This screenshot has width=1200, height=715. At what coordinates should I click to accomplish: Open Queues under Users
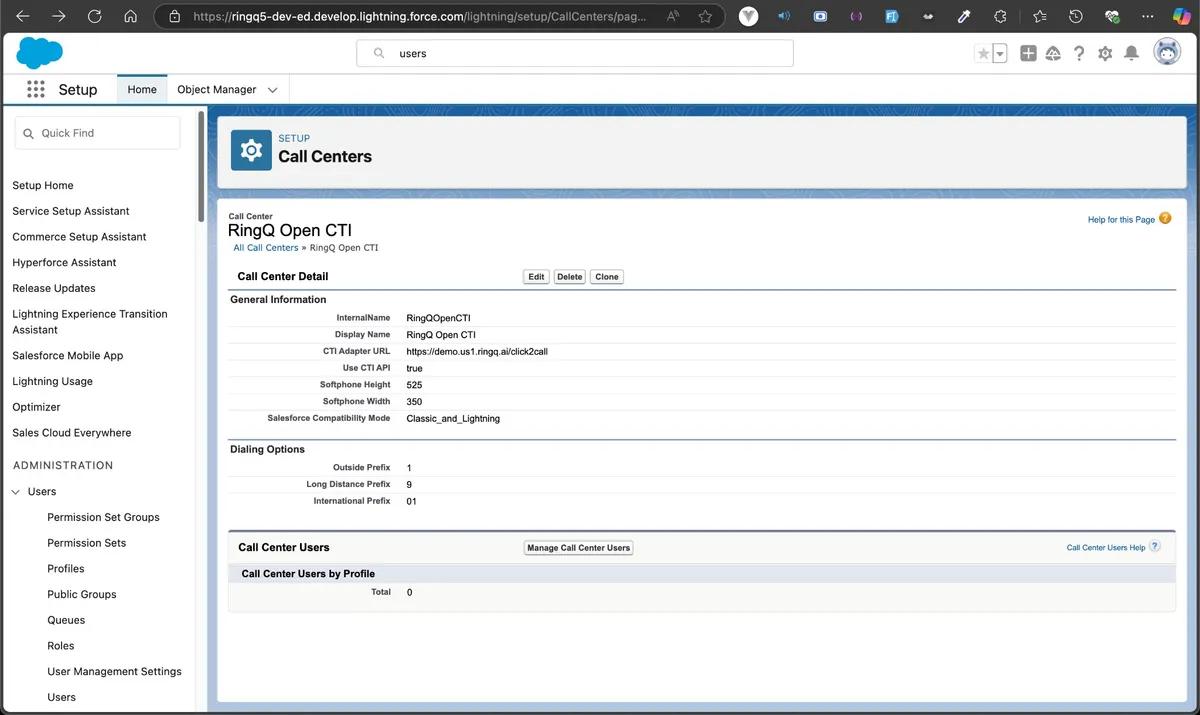[x=66, y=620]
